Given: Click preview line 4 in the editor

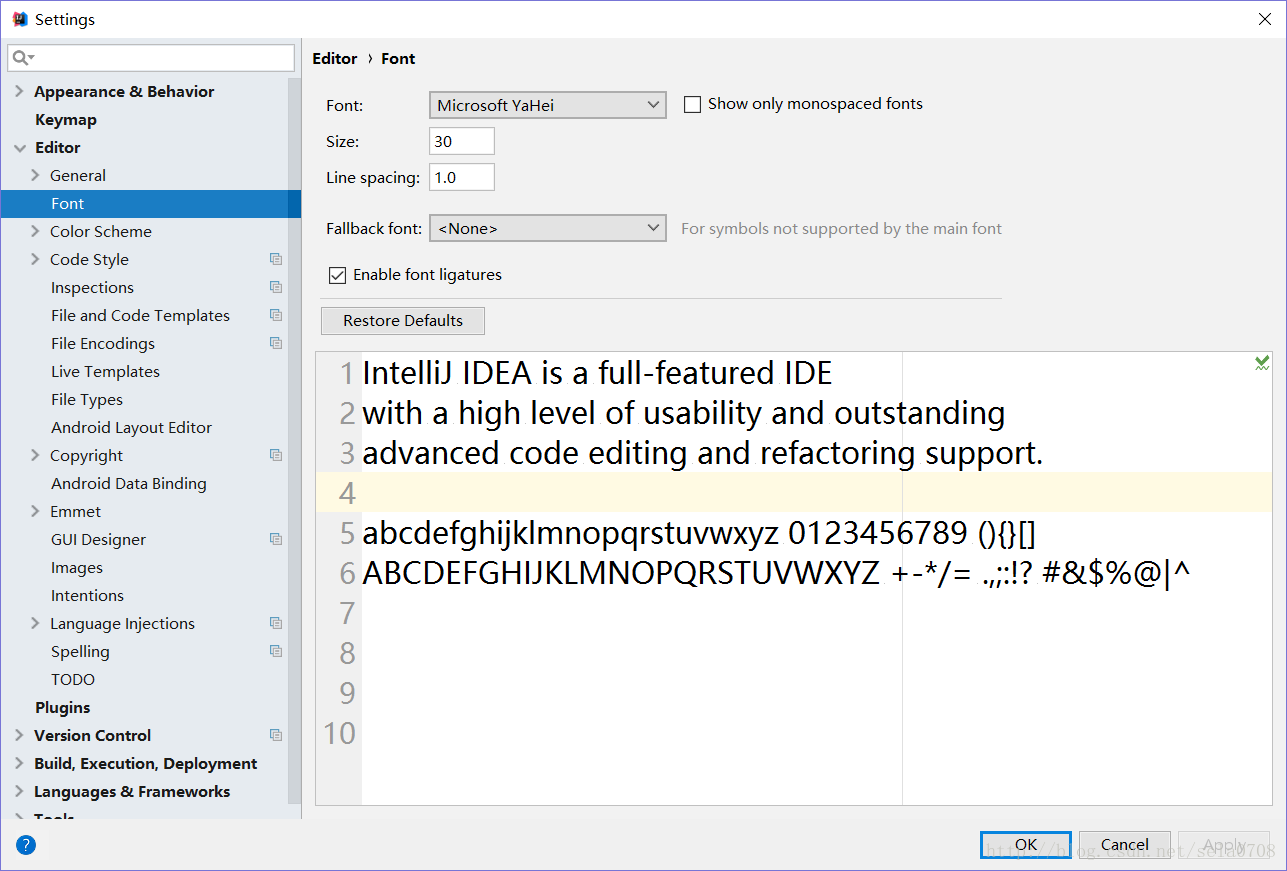Looking at the screenshot, I should (x=795, y=492).
